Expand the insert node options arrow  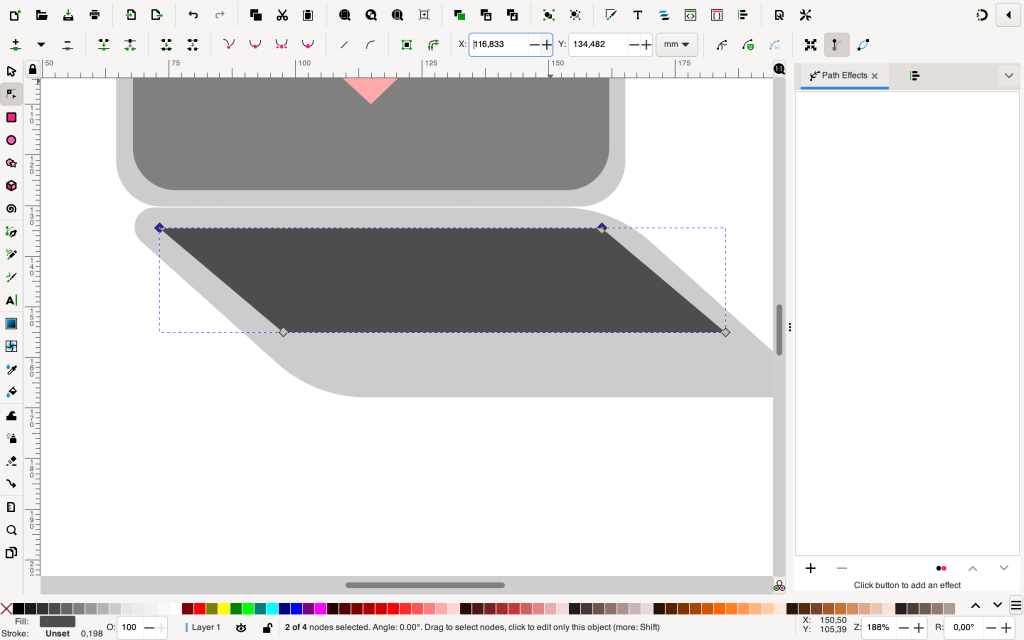(x=41, y=44)
